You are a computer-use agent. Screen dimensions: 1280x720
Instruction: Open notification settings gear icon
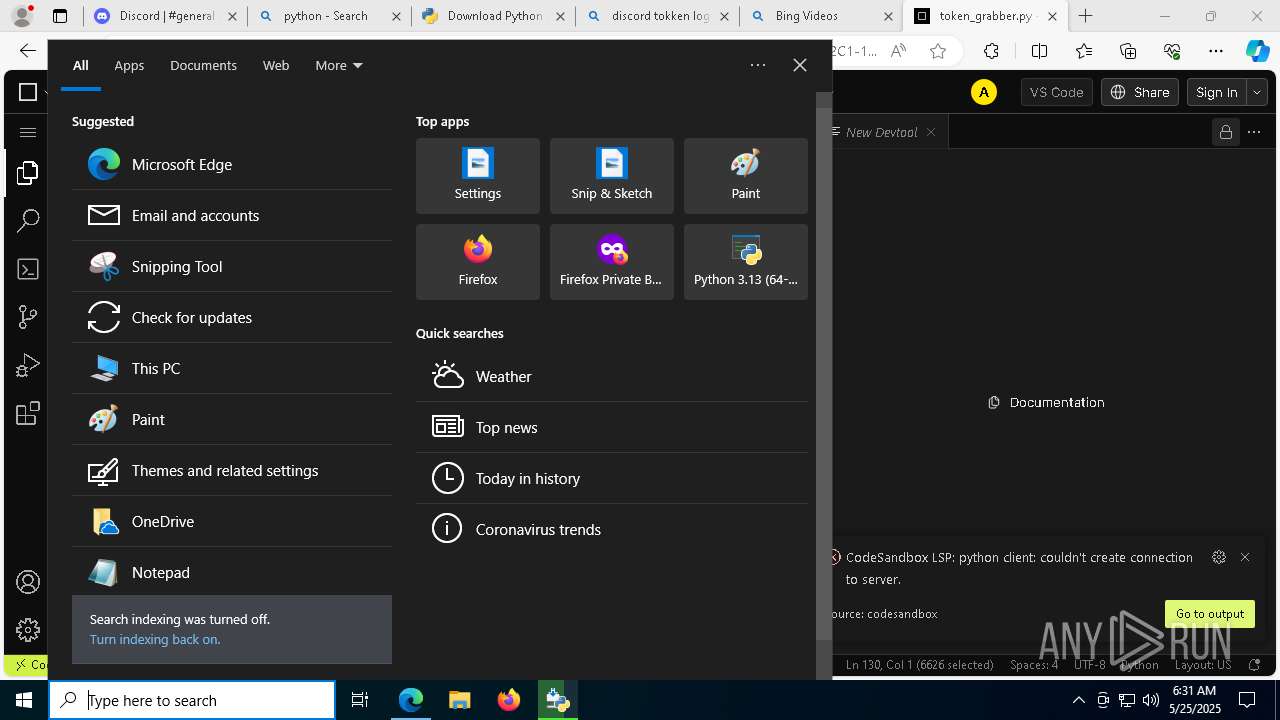coord(1218,557)
